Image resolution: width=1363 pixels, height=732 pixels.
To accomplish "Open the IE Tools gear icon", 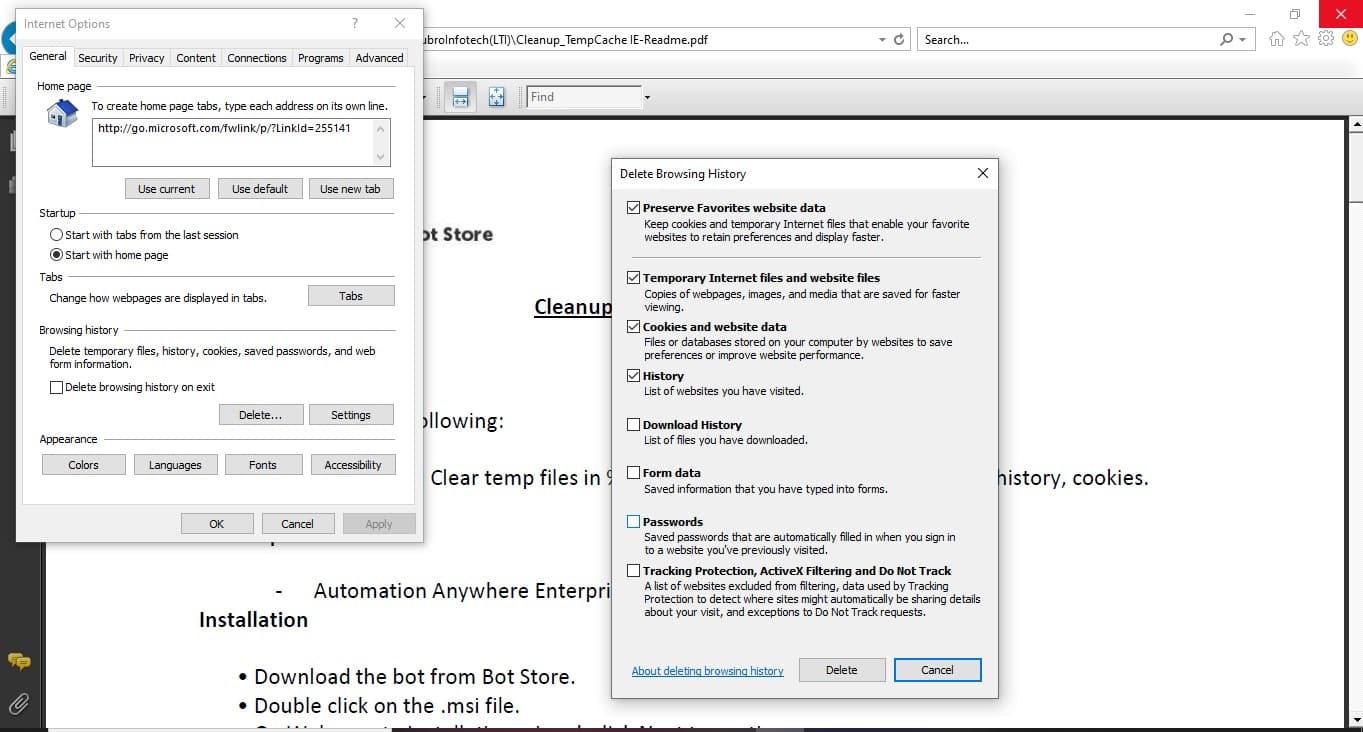I will click(1326, 39).
